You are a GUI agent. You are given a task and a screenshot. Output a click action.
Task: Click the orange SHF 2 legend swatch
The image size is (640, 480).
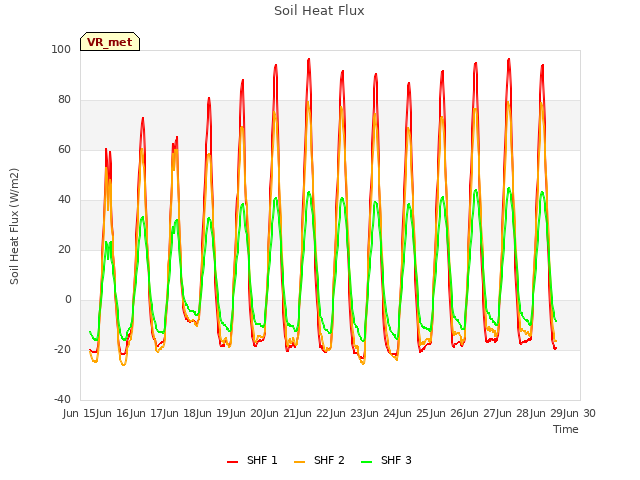(300, 461)
